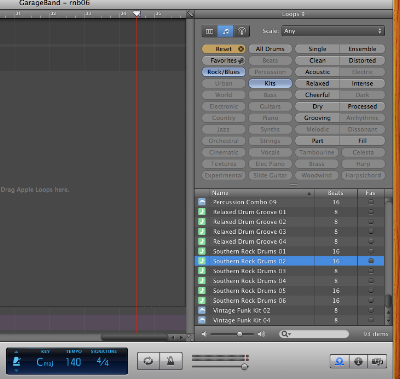Mark Southern Rock Drums 05 as favorite

click(x=371, y=290)
